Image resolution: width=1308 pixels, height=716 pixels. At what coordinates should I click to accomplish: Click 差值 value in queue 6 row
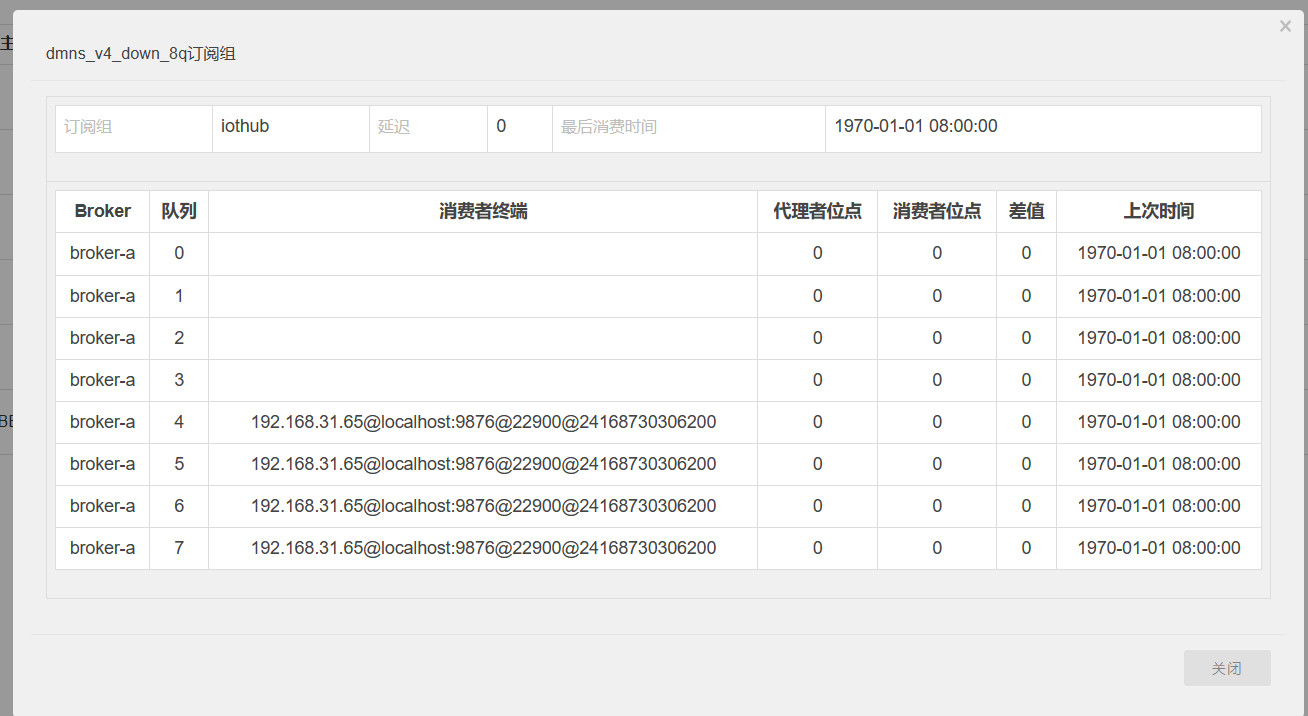tap(1027, 506)
